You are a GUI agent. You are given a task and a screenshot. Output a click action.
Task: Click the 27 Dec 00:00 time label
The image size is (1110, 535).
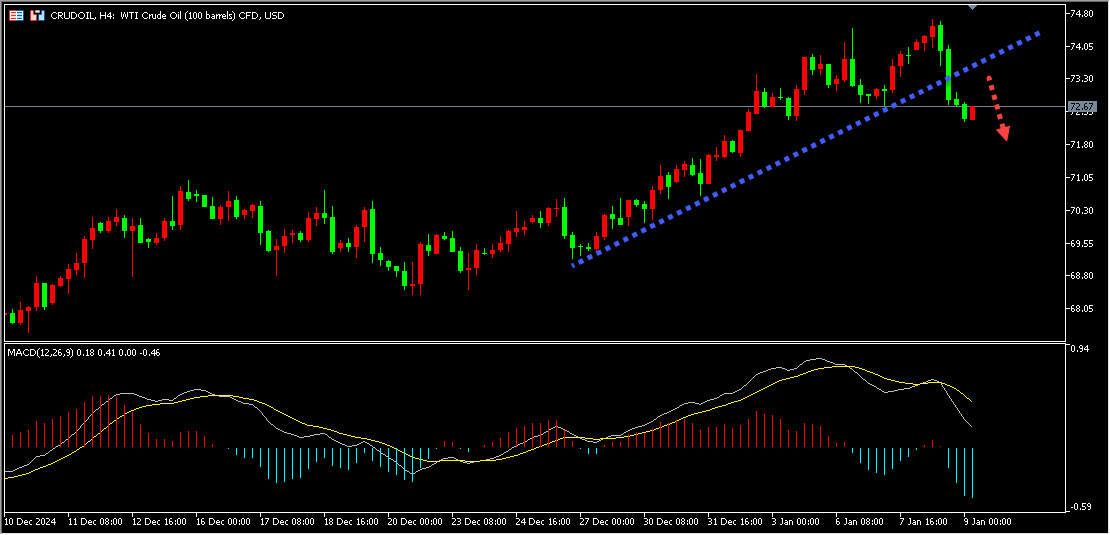(x=608, y=522)
